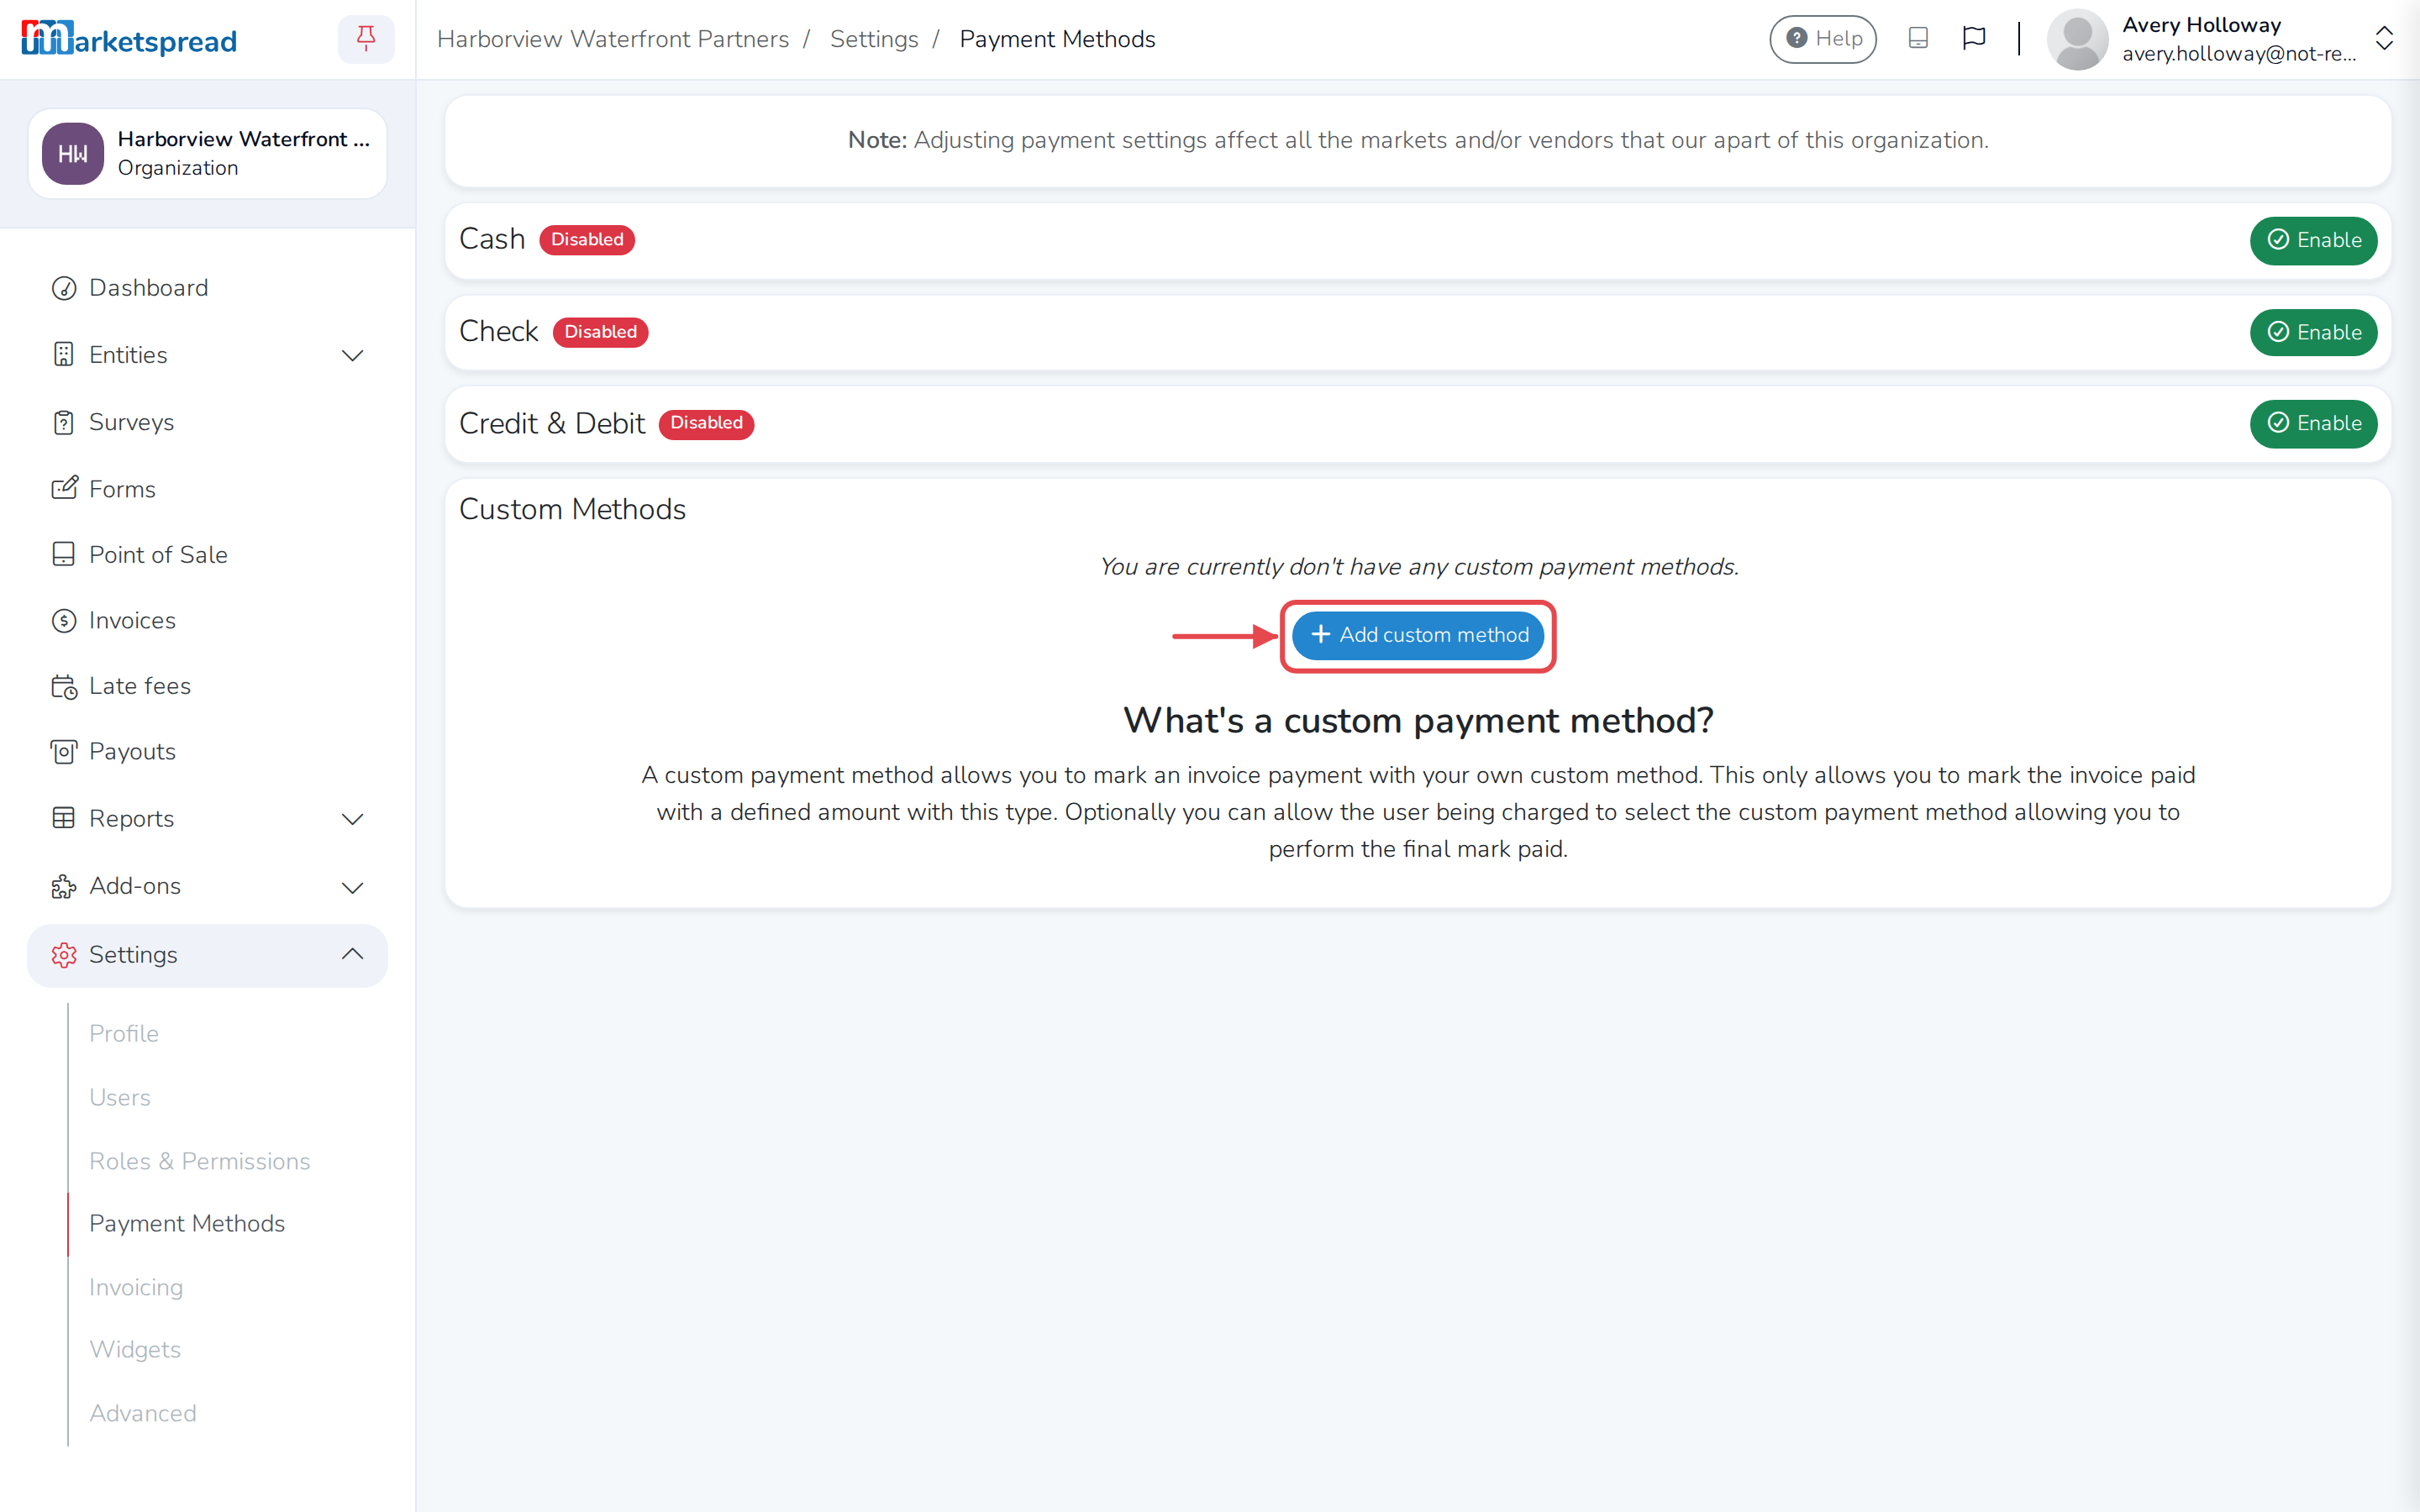
Task: Select Payment Methods in the sidebar
Action: click(187, 1224)
